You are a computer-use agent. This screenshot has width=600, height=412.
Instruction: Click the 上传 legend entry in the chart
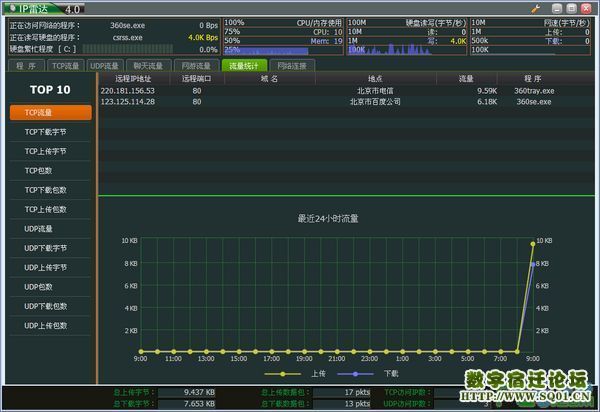(295, 374)
